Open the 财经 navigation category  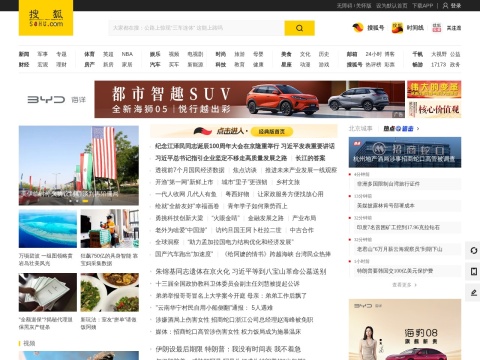tap(24, 64)
